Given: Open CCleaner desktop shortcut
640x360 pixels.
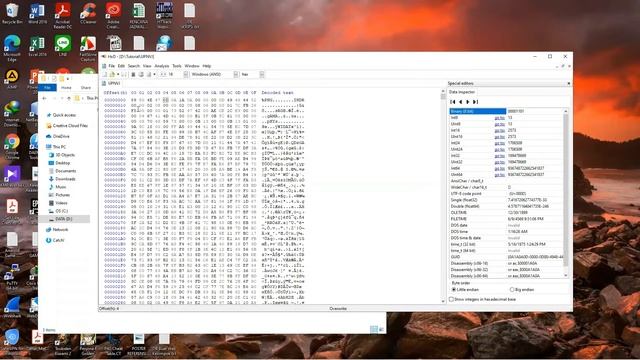Looking at the screenshot, I should (88, 13).
